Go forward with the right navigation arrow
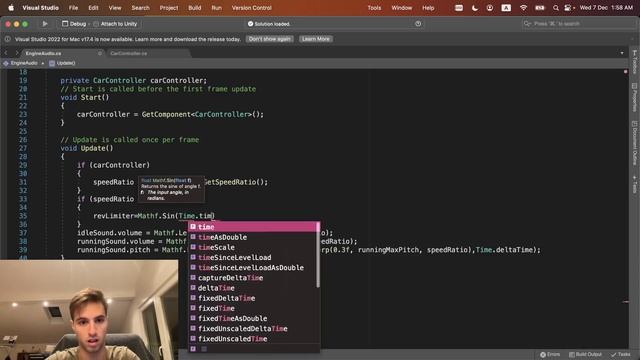 coord(16,53)
